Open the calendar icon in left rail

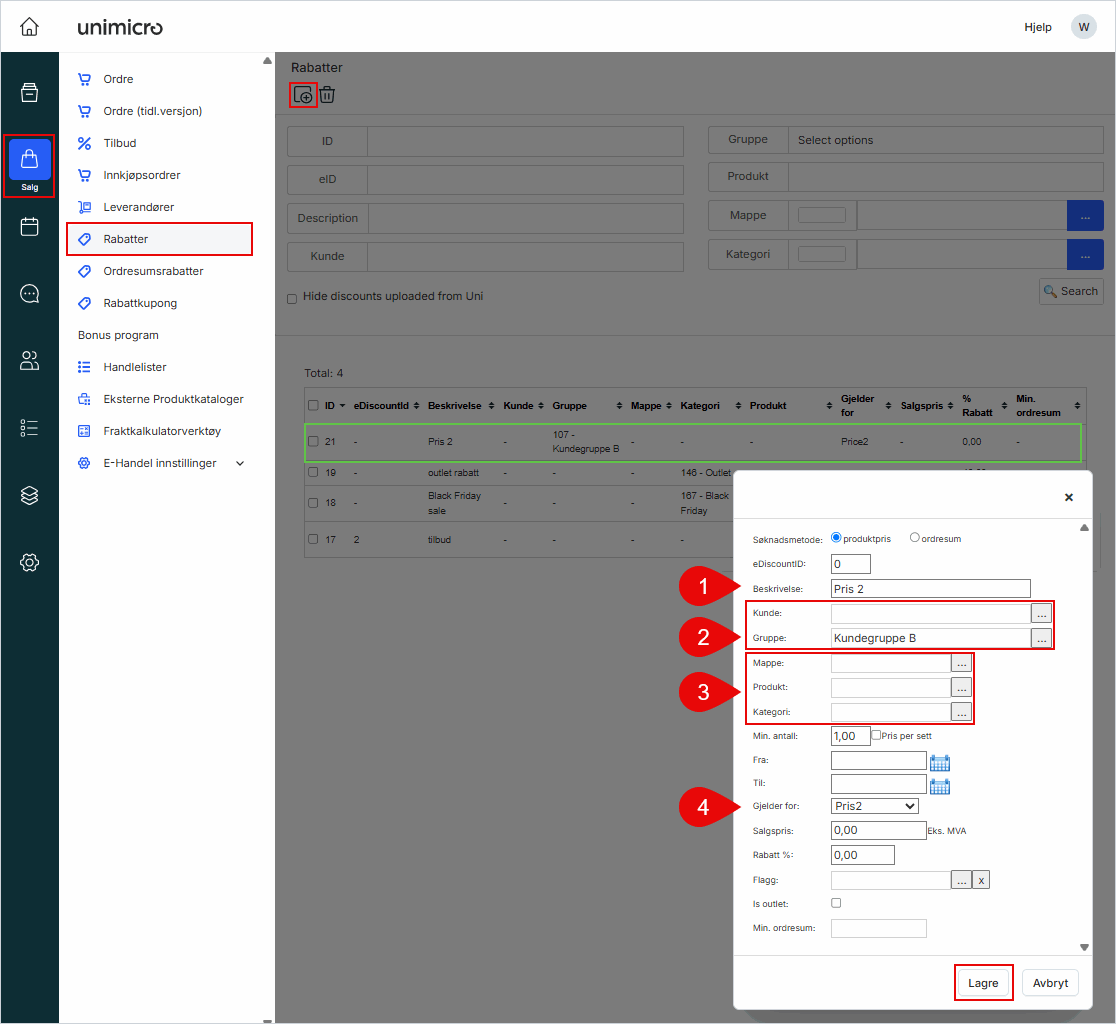click(x=29, y=227)
